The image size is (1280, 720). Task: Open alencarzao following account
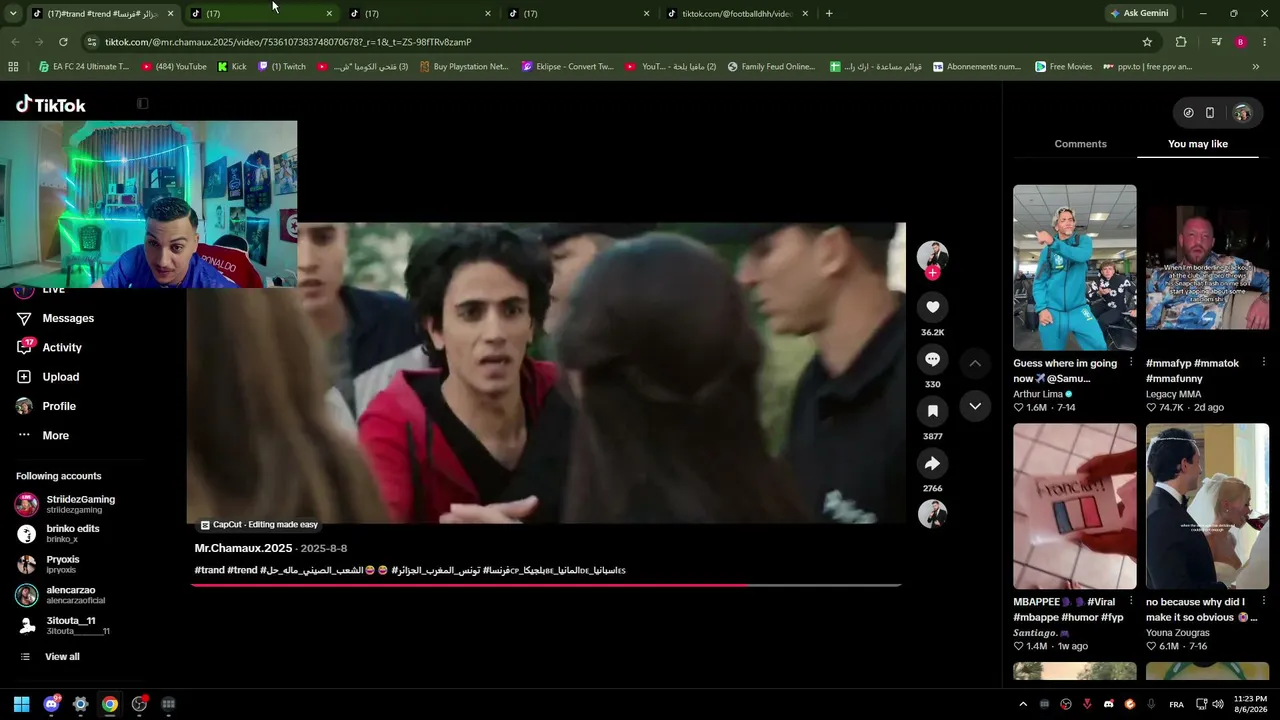tap(70, 595)
